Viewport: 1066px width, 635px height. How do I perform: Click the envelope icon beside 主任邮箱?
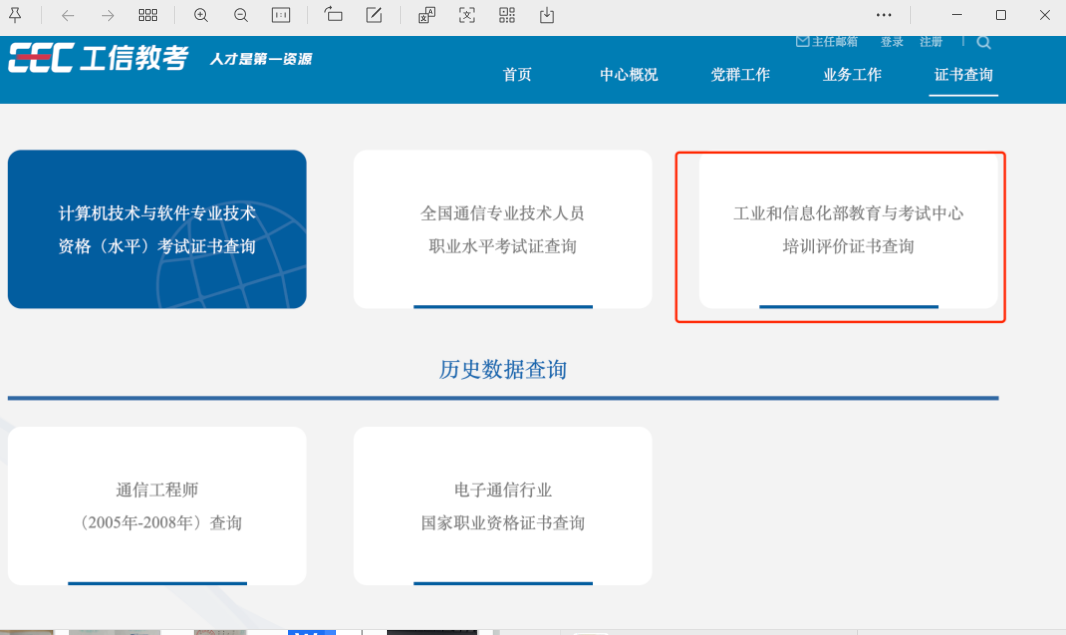tap(802, 41)
